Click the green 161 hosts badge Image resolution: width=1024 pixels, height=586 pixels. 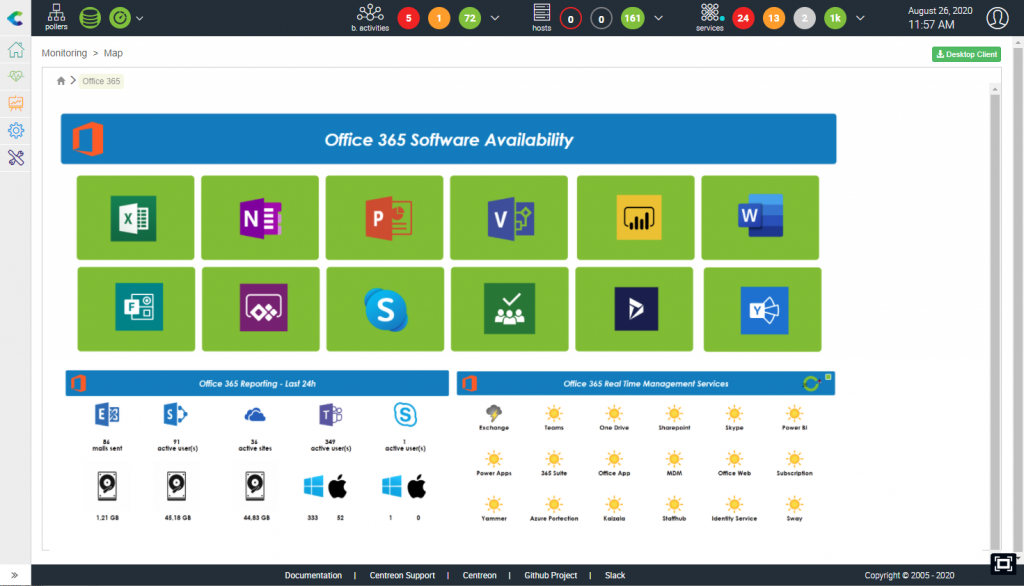pos(632,18)
